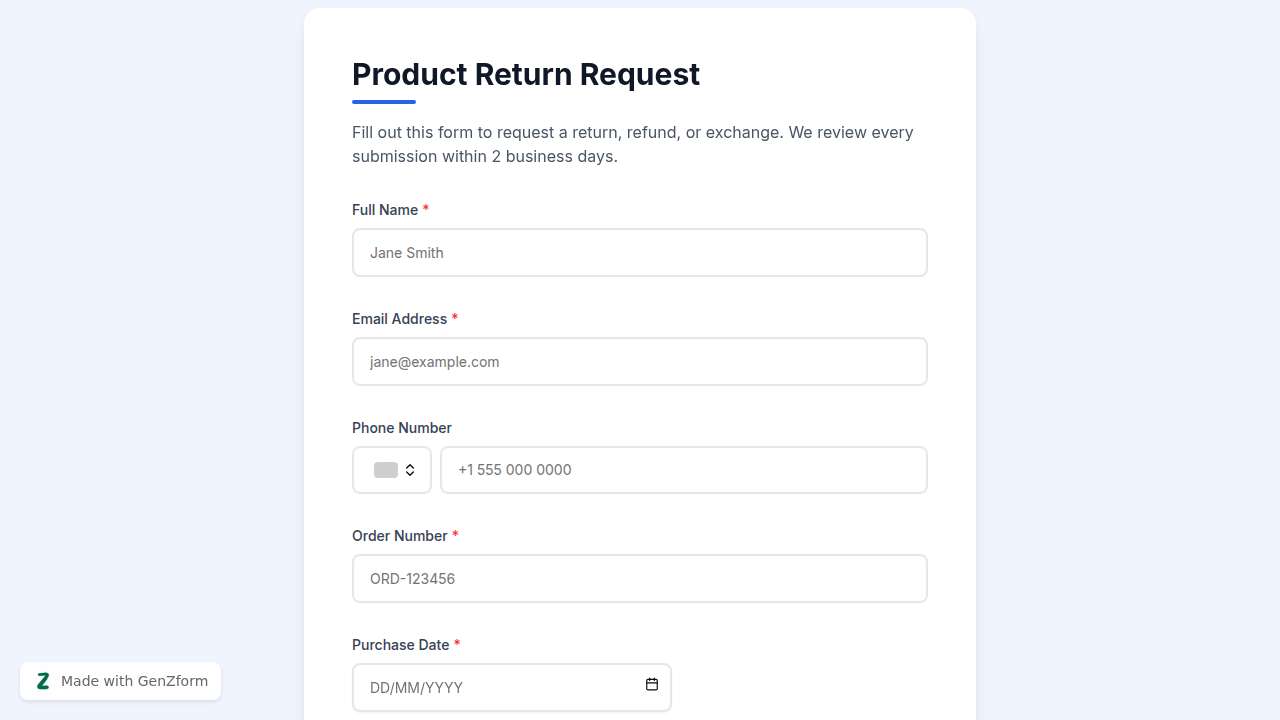
Task: Click the Email Address label
Action: 399,319
